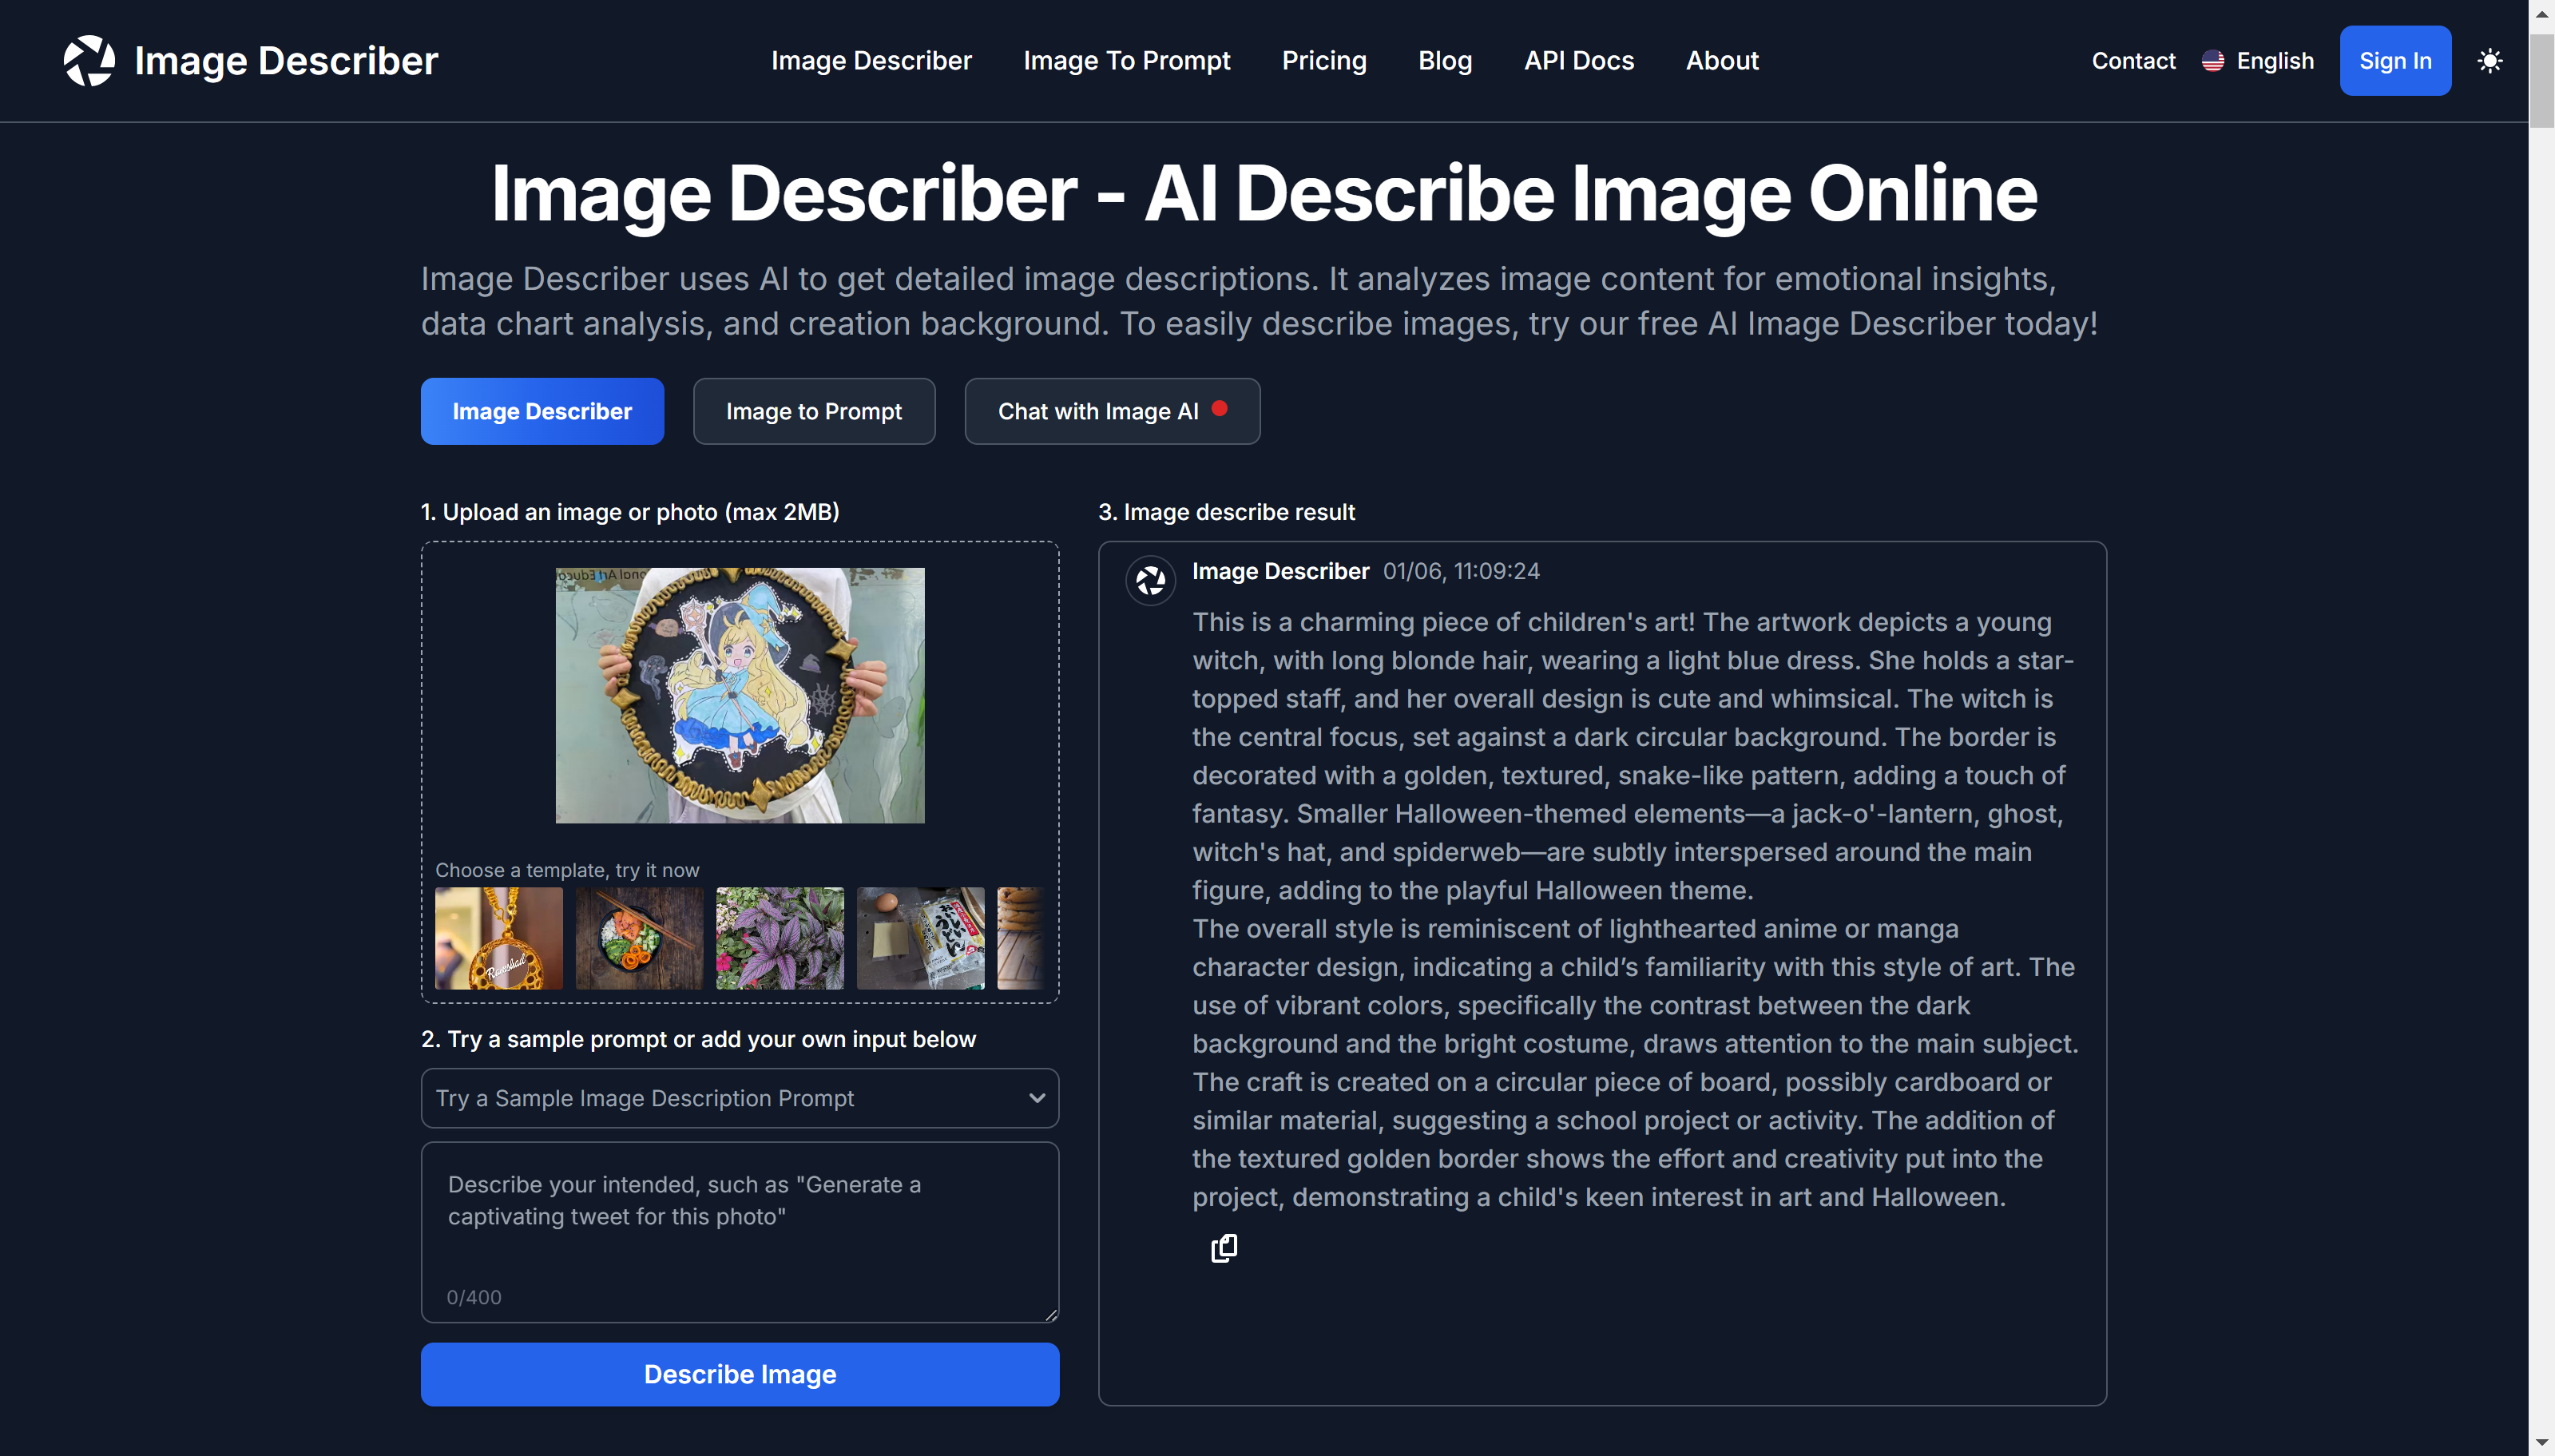Click the Image Describer shutter logo icon
Image resolution: width=2555 pixels, height=1456 pixels.
89,60
